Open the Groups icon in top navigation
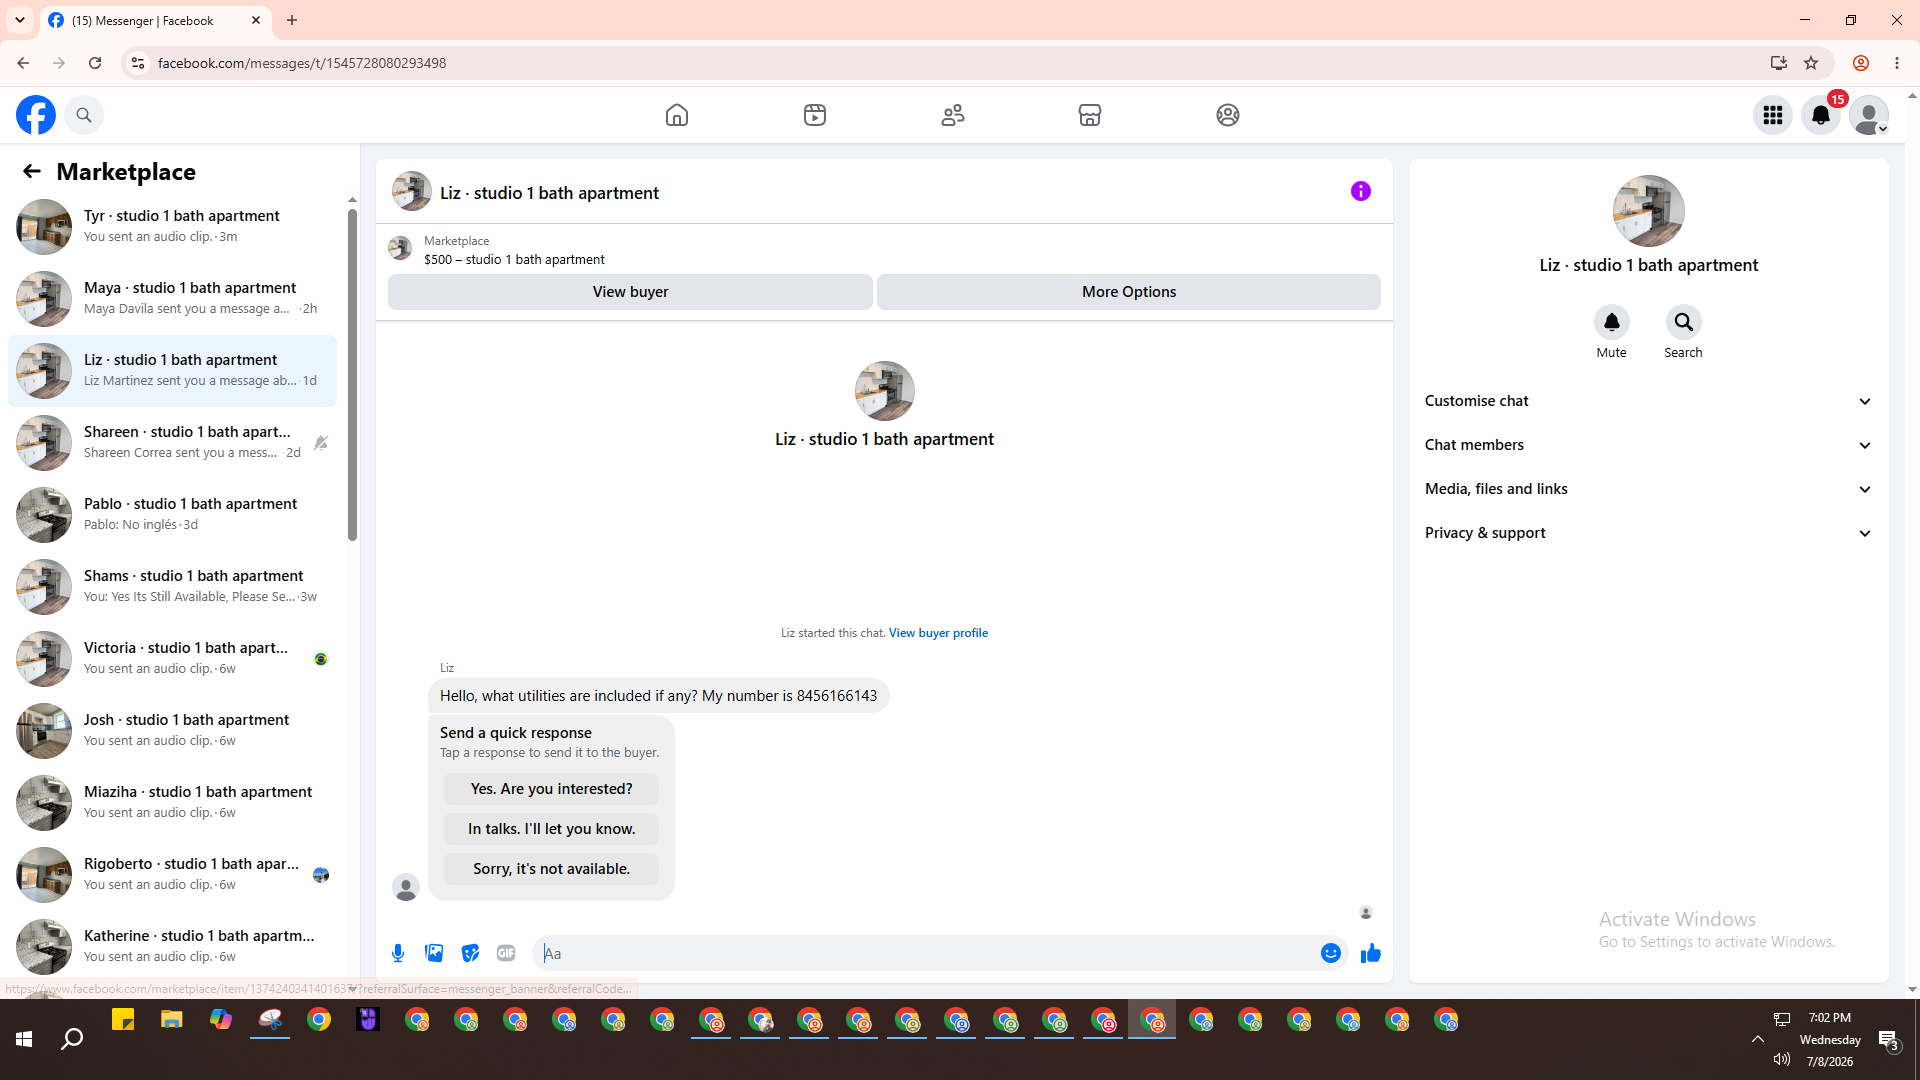Viewport: 1920px width, 1080px height. (1228, 115)
